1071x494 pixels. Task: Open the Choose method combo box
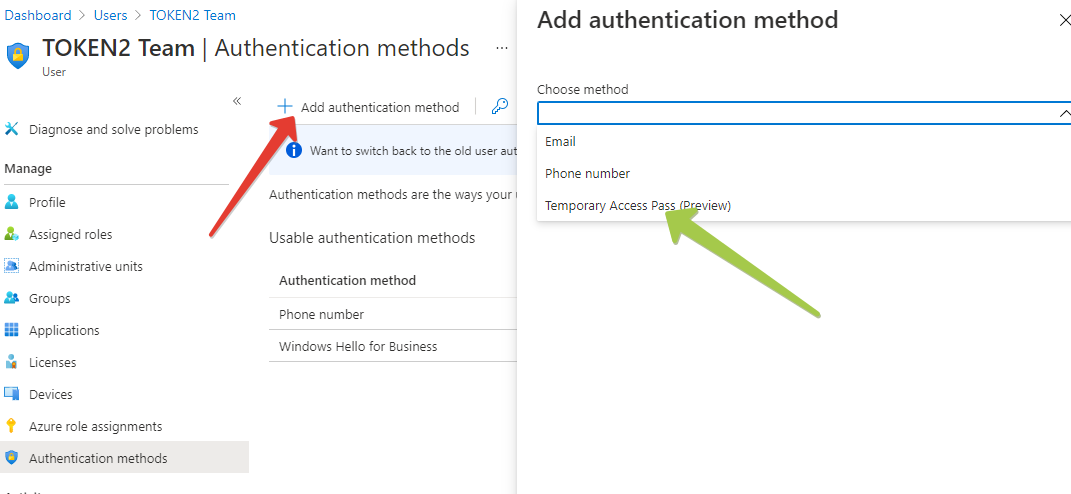point(804,113)
